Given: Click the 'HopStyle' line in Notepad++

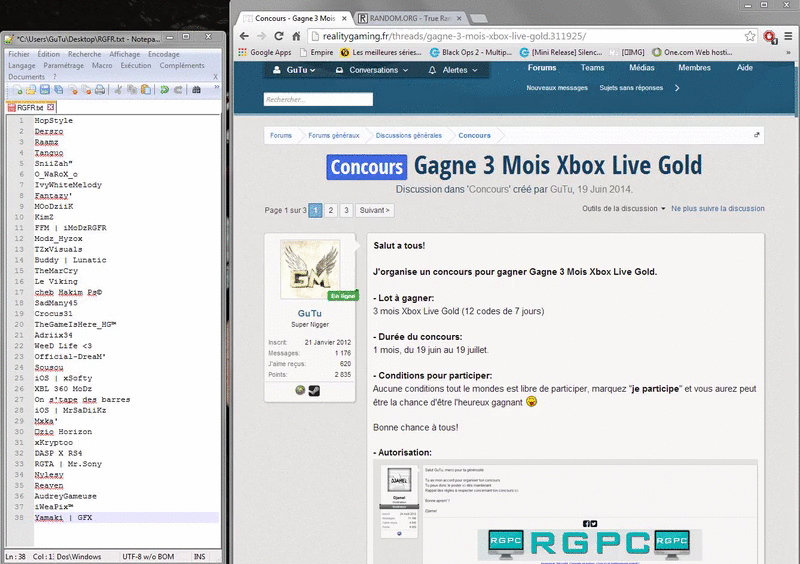Looking at the screenshot, I should pos(54,120).
